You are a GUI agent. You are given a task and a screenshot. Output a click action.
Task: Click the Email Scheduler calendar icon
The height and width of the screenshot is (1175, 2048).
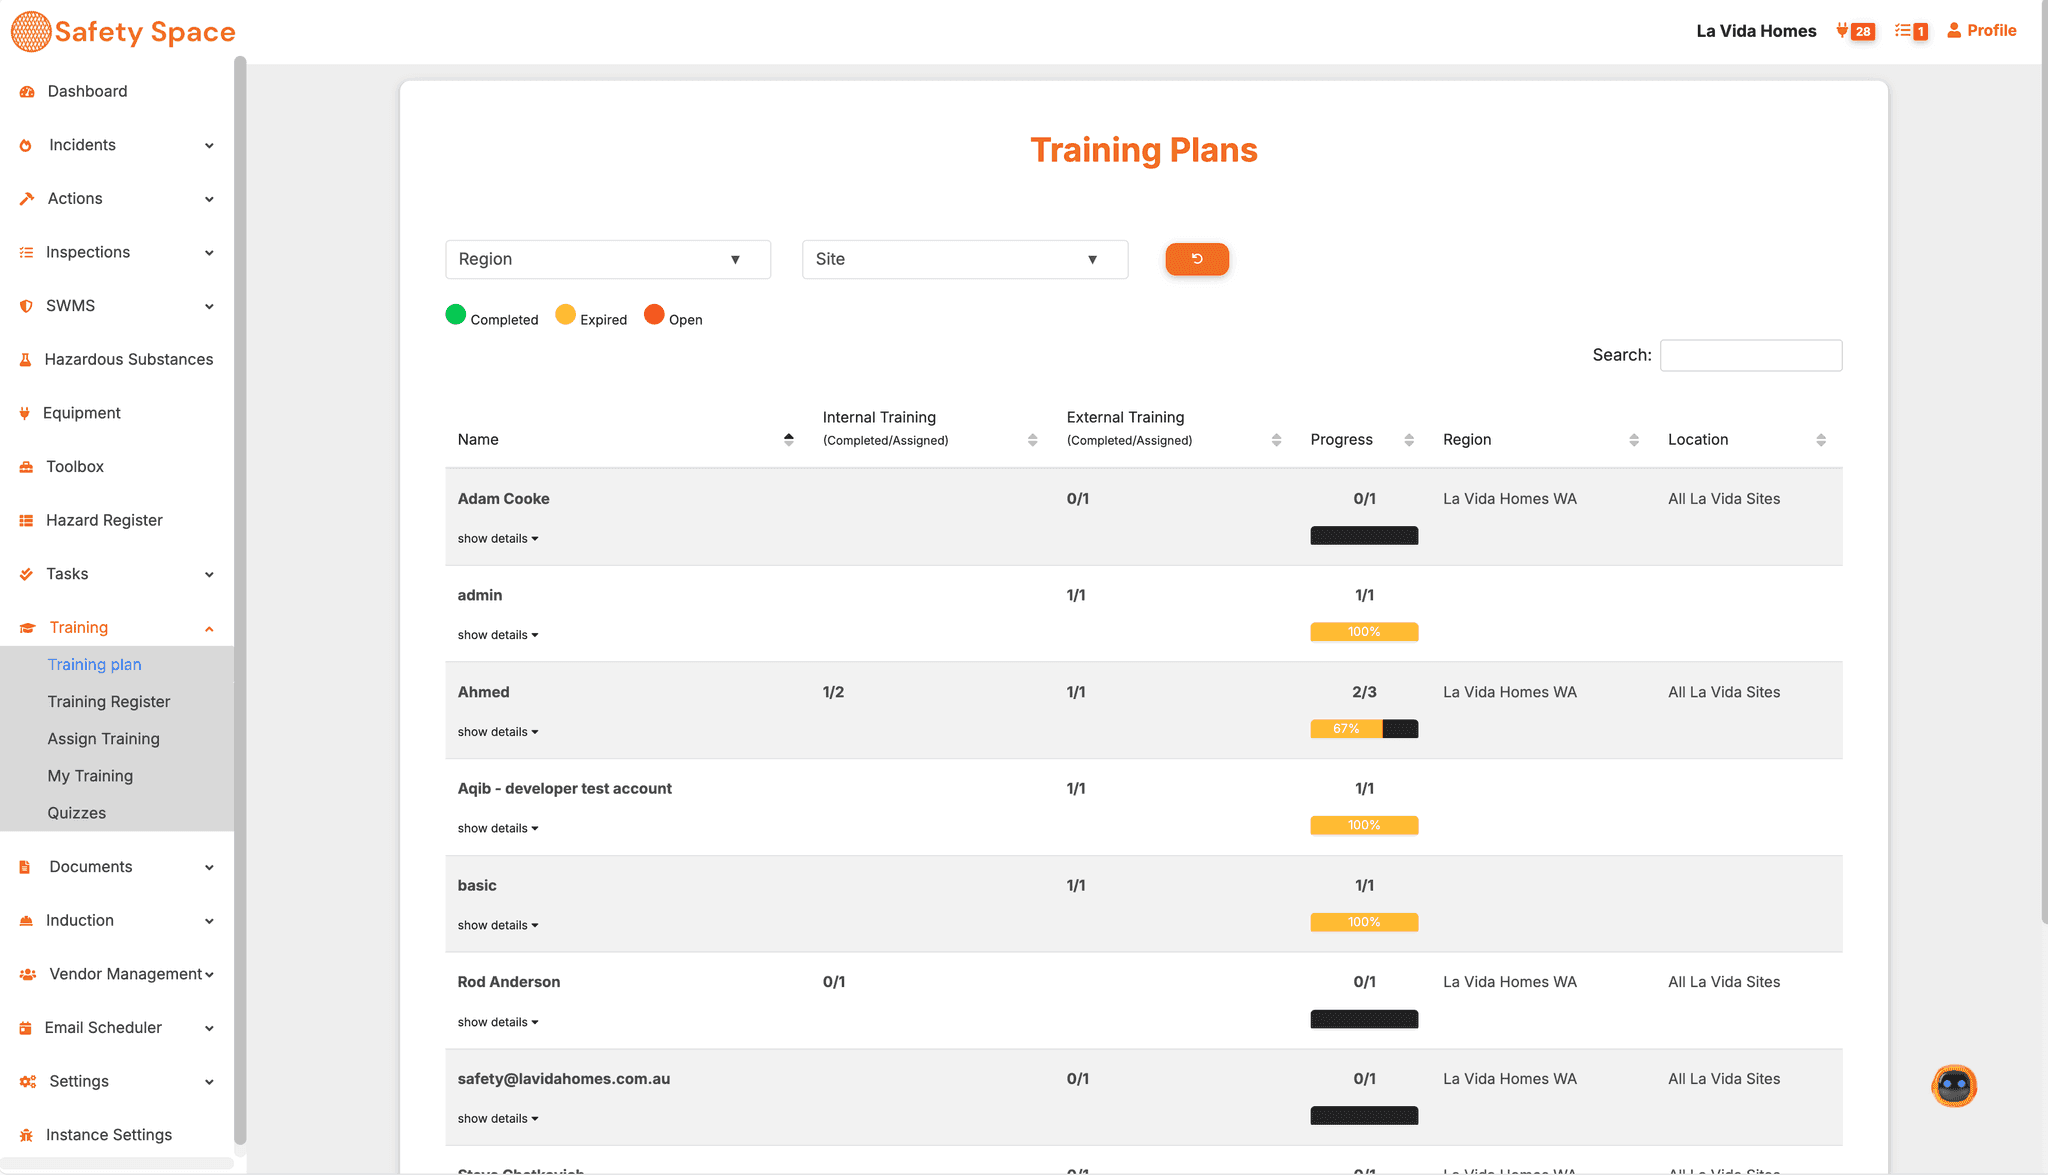(x=26, y=1028)
